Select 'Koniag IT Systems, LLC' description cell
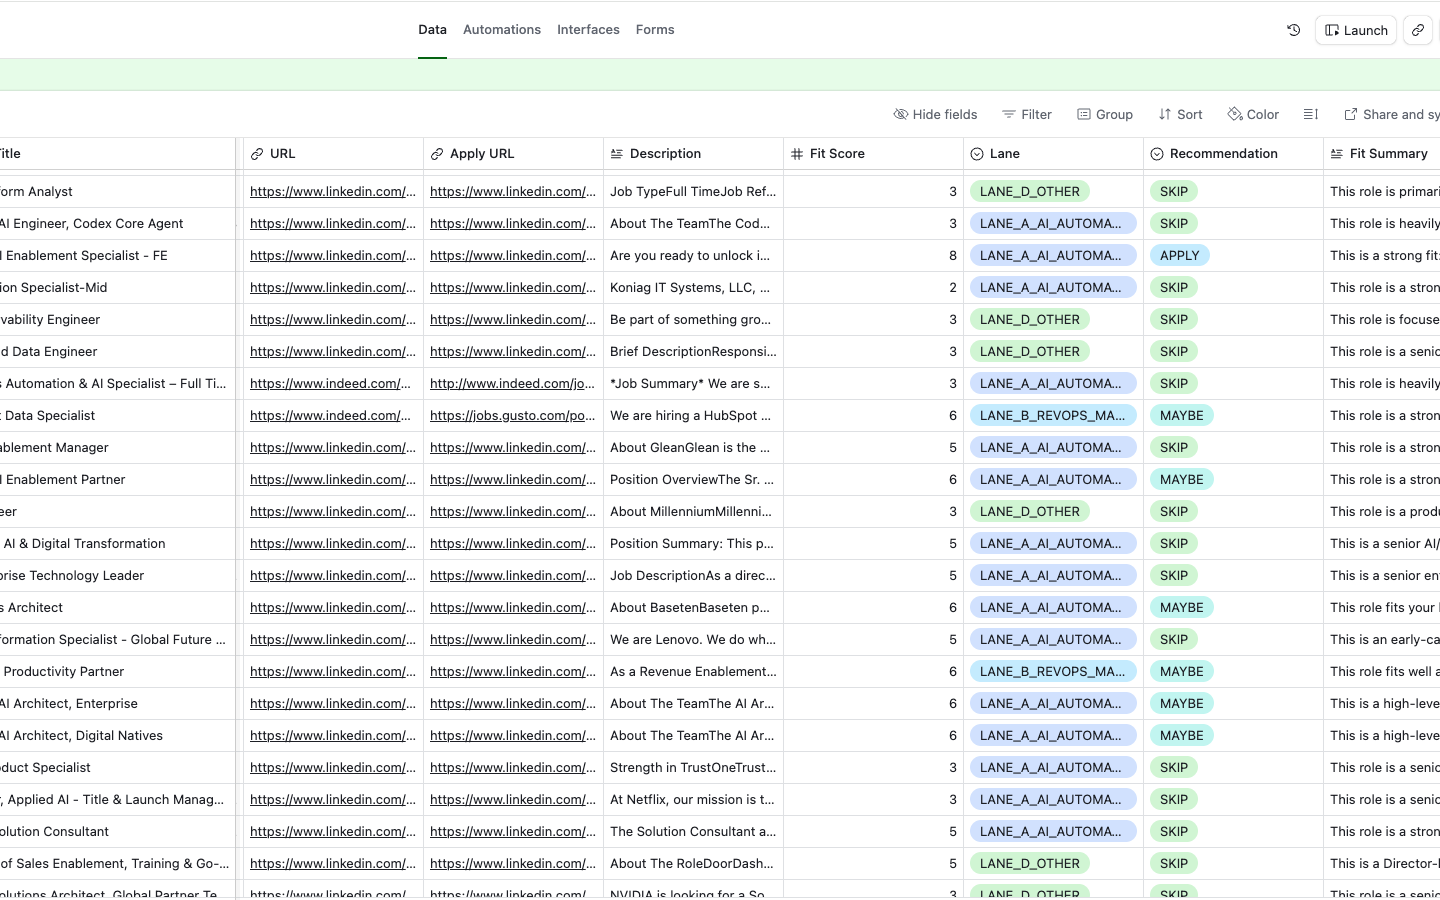Screen dimensions: 1440x900 pyautogui.click(x=693, y=287)
